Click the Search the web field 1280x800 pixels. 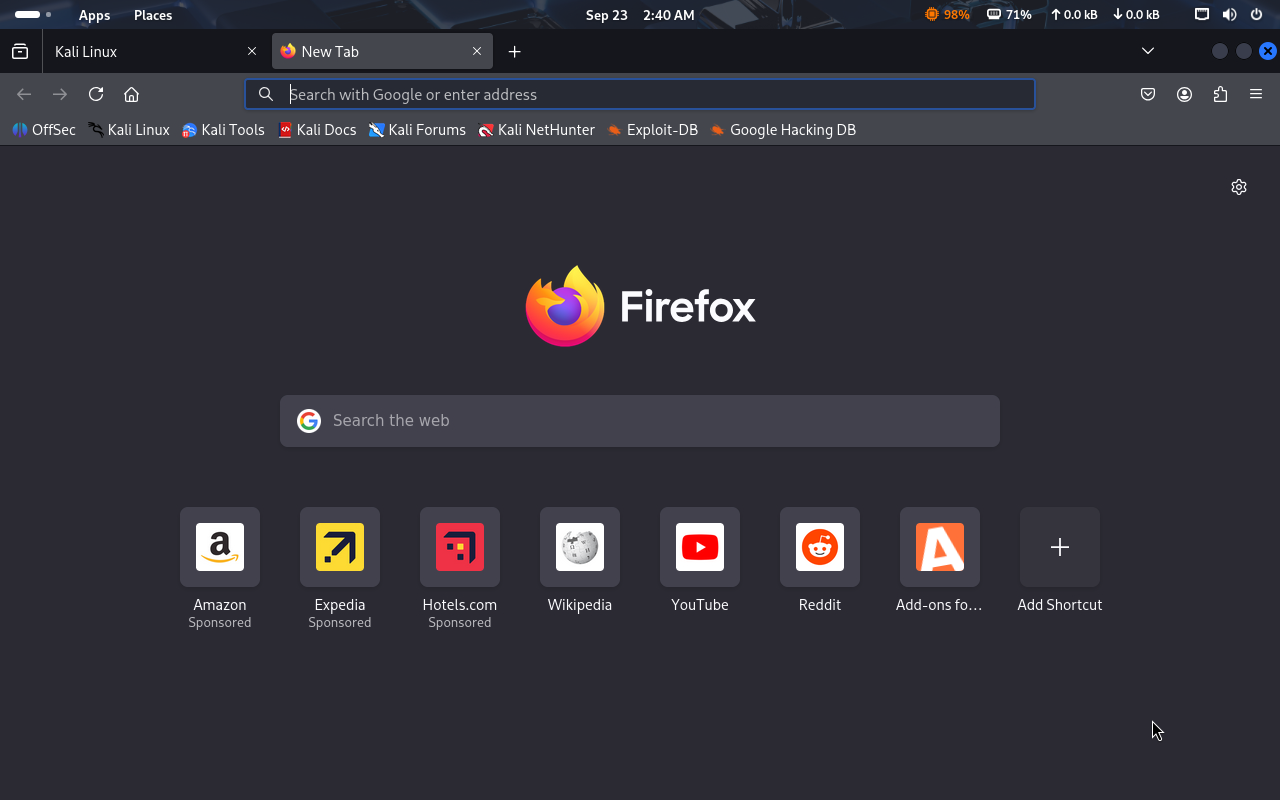pos(640,420)
